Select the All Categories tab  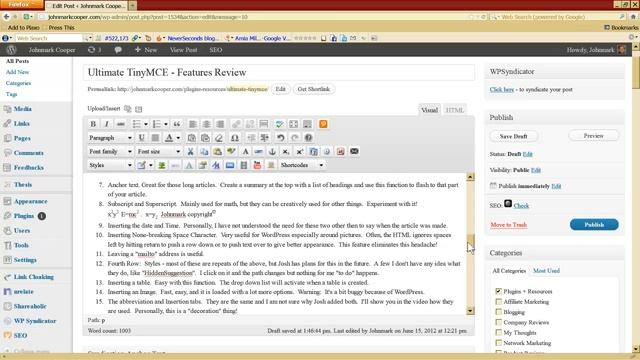tap(509, 271)
